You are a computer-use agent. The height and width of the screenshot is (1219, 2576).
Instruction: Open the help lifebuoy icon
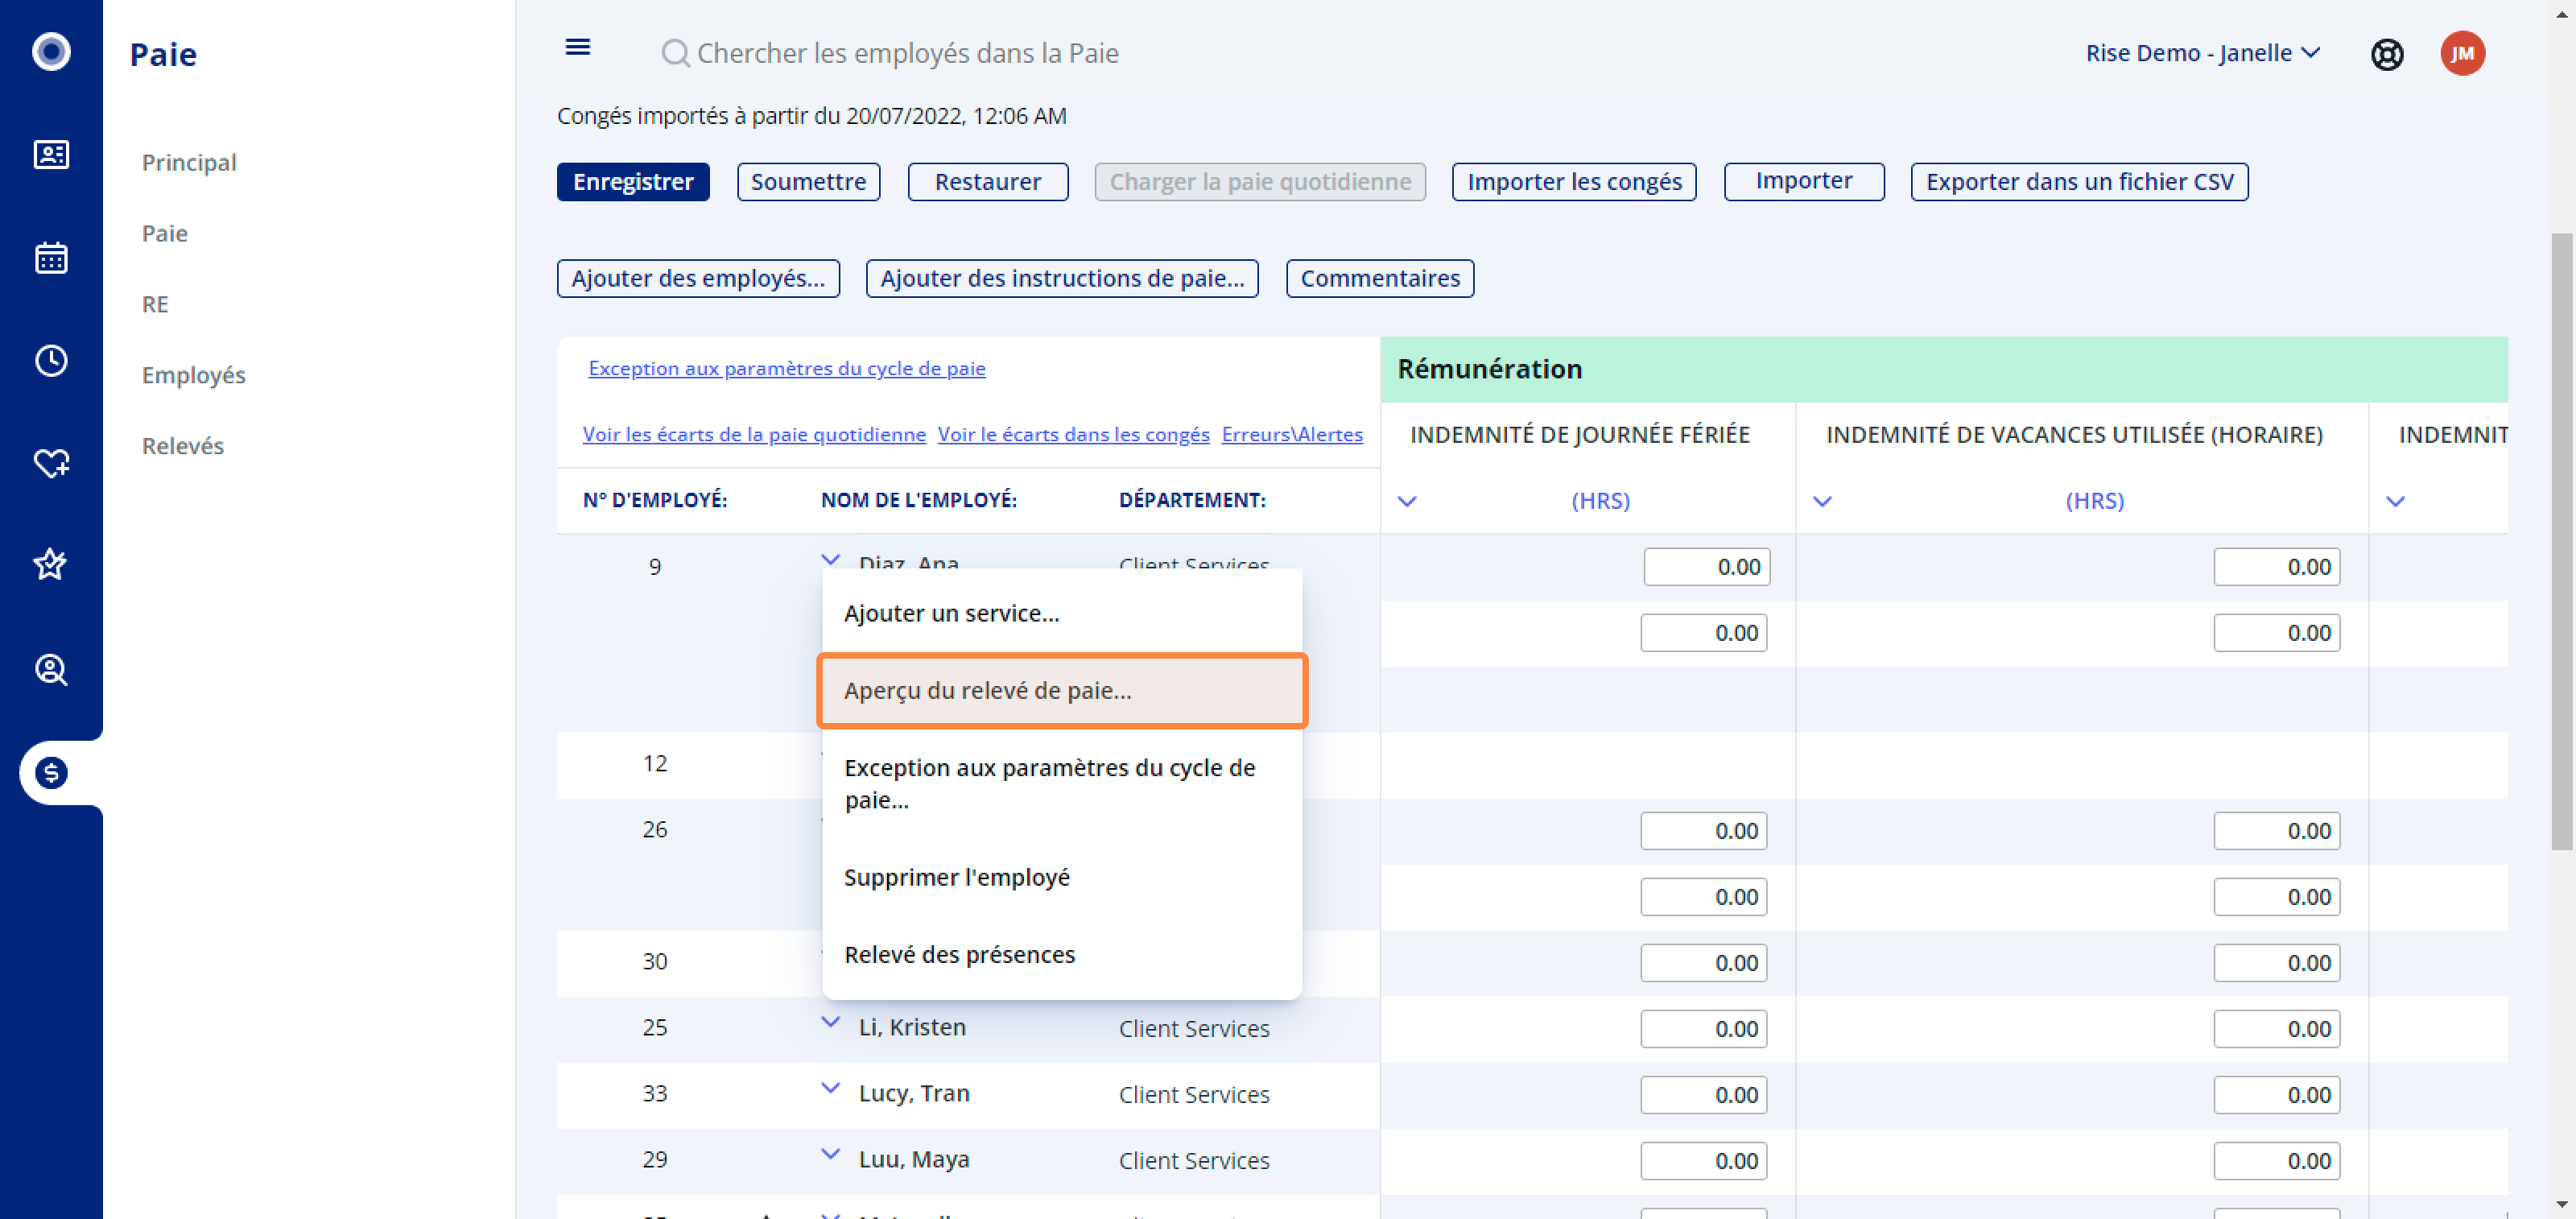coord(2387,54)
